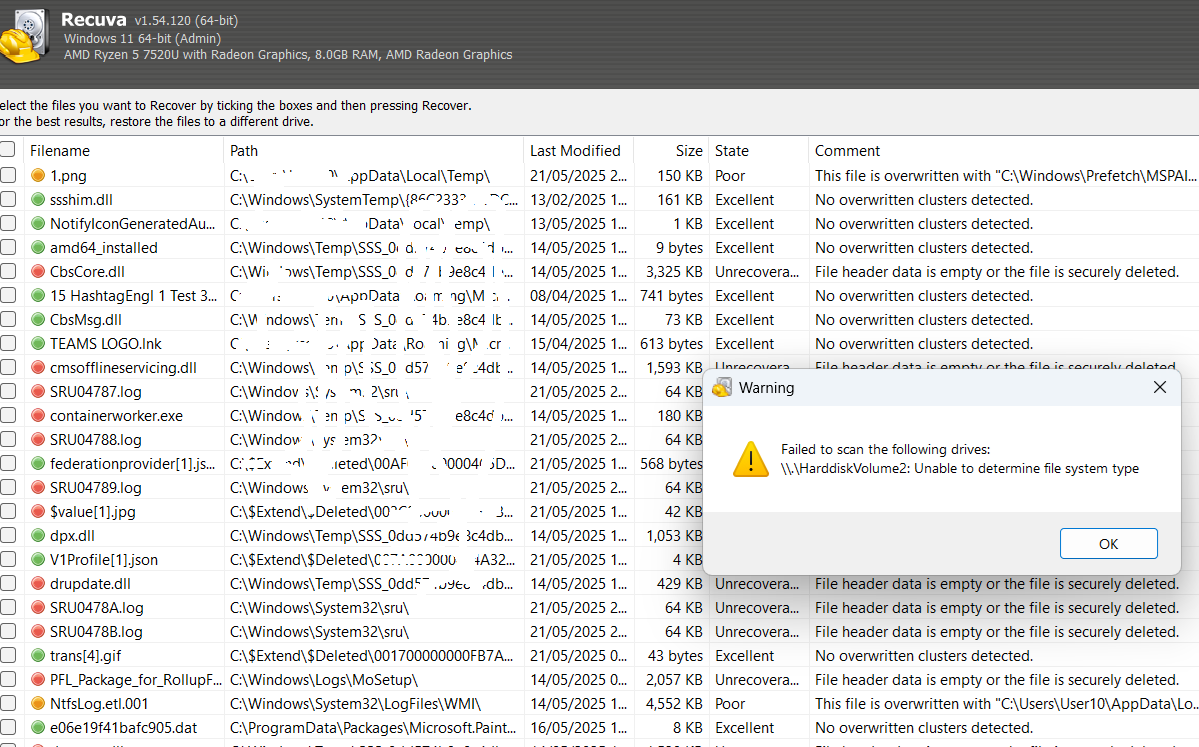Close the Warning dialog with X
This screenshot has width=1199, height=747.
(x=1159, y=388)
